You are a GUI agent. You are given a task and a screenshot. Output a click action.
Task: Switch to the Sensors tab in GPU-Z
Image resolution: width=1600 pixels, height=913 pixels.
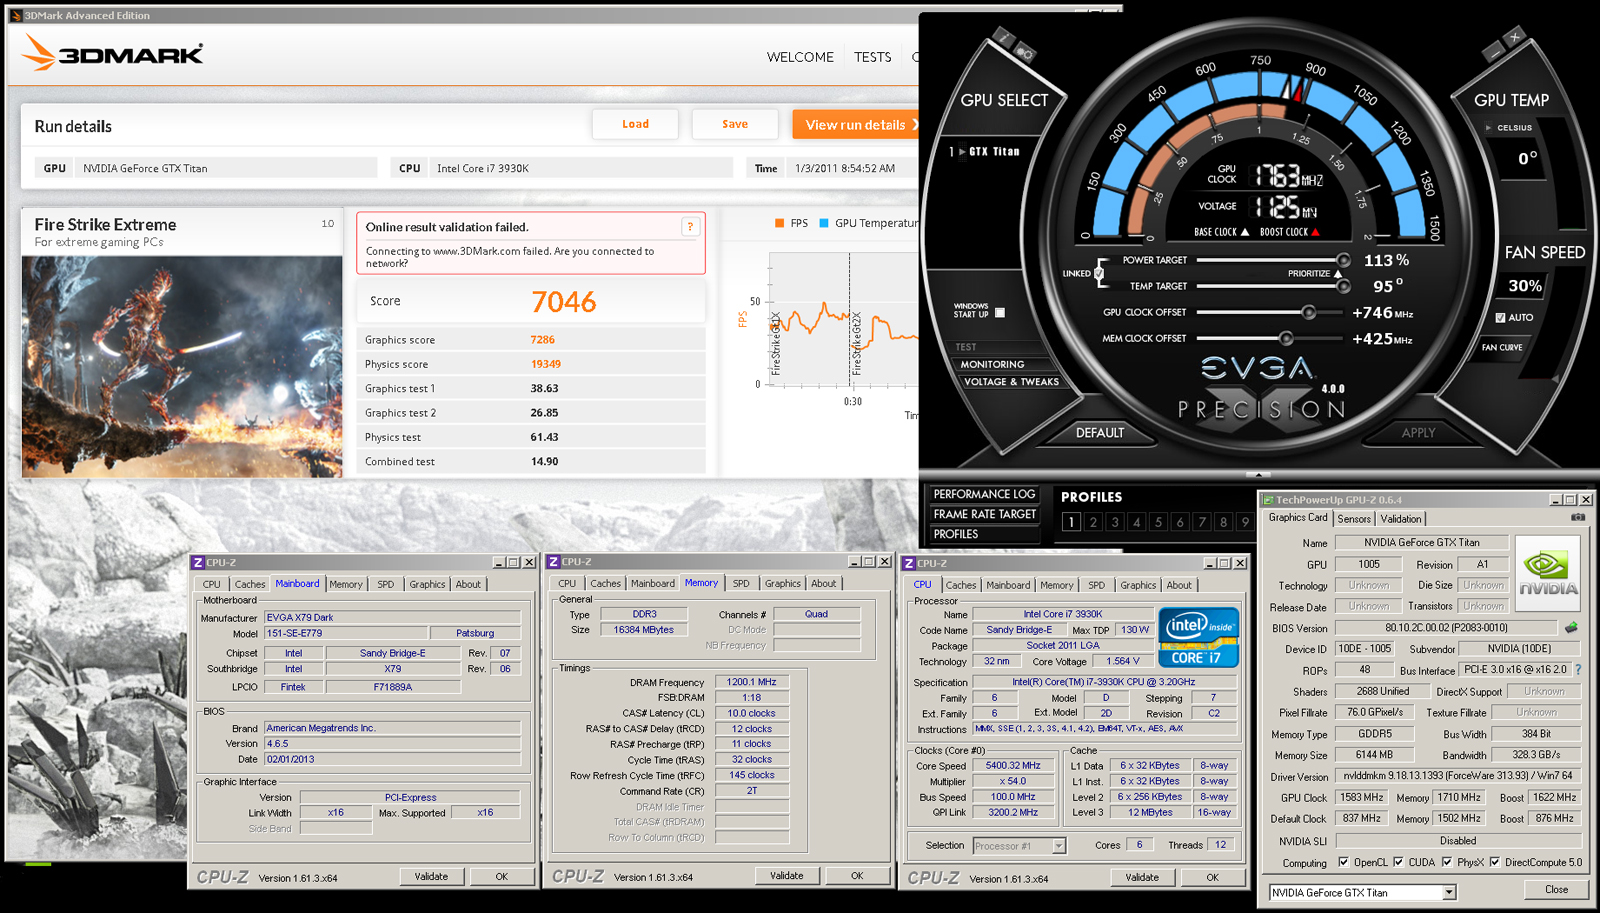pyautogui.click(x=1354, y=519)
